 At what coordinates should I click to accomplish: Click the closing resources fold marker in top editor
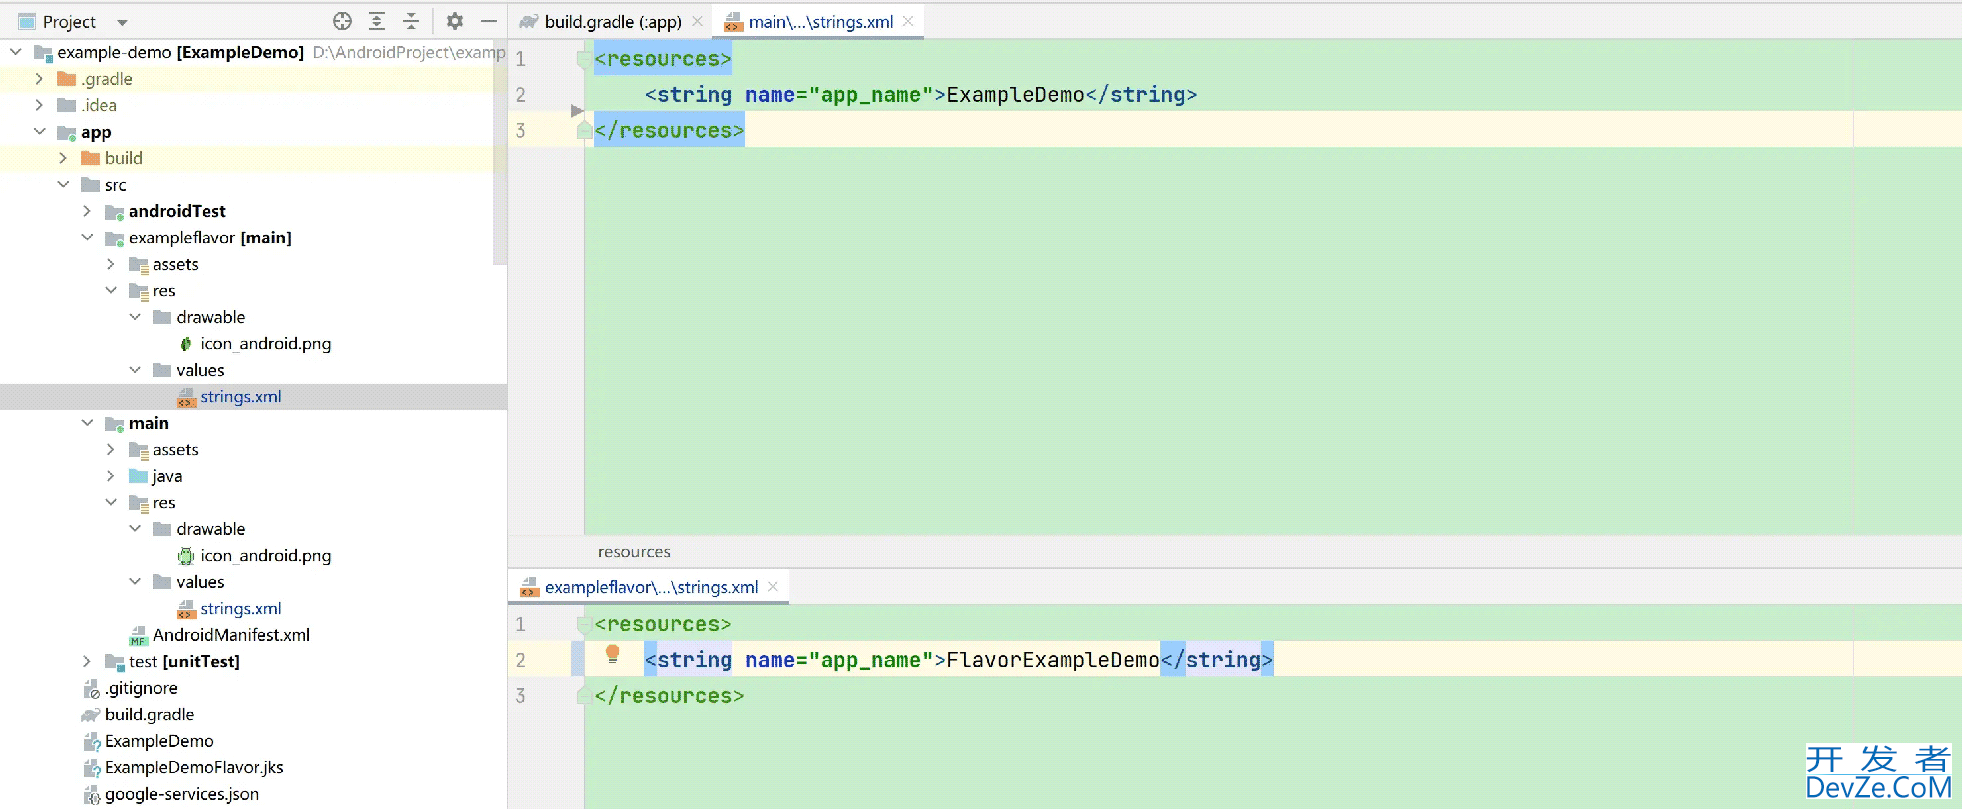coord(583,131)
